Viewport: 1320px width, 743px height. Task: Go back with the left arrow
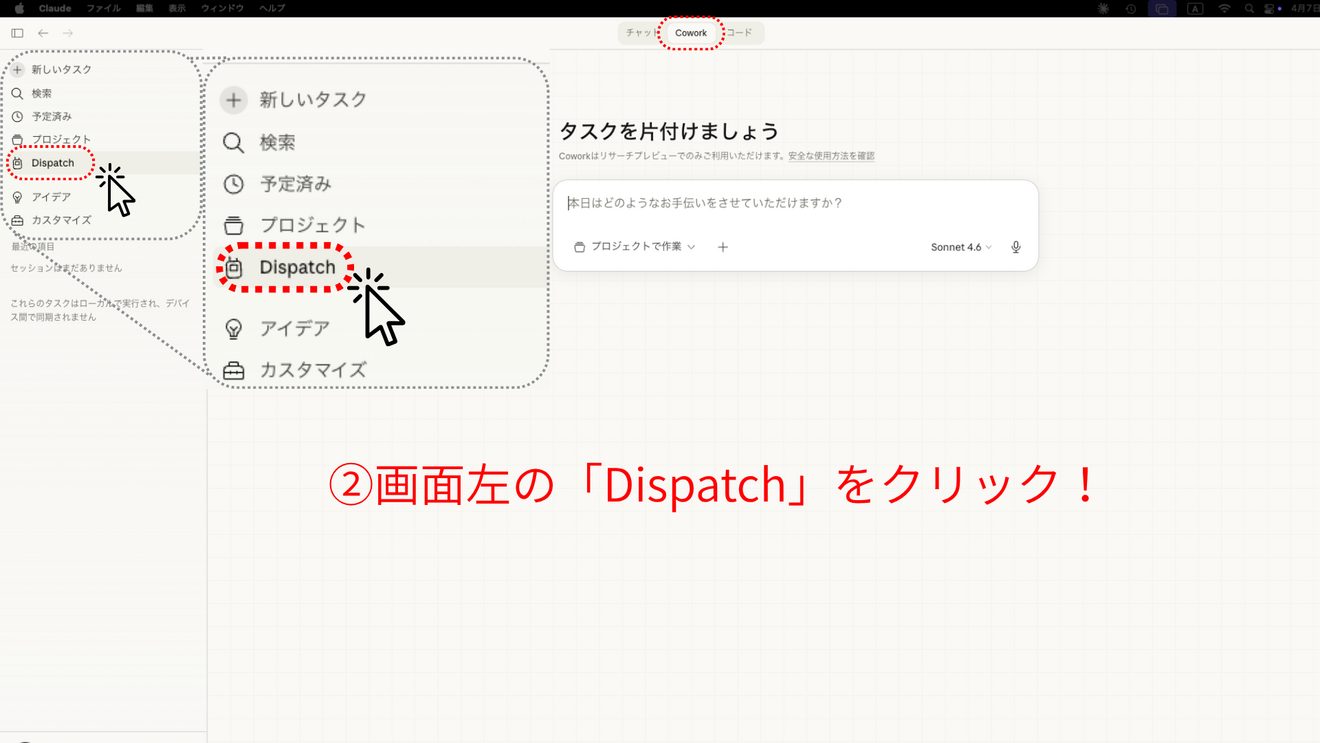click(x=43, y=33)
